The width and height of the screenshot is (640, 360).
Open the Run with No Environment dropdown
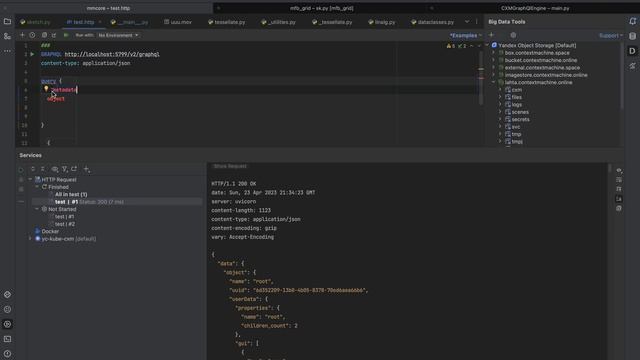click(x=118, y=36)
